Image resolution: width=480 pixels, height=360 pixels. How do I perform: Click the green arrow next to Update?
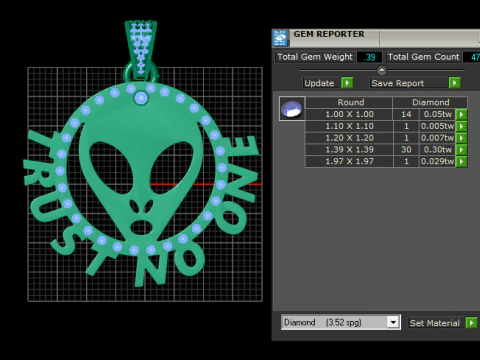pyautogui.click(x=347, y=83)
